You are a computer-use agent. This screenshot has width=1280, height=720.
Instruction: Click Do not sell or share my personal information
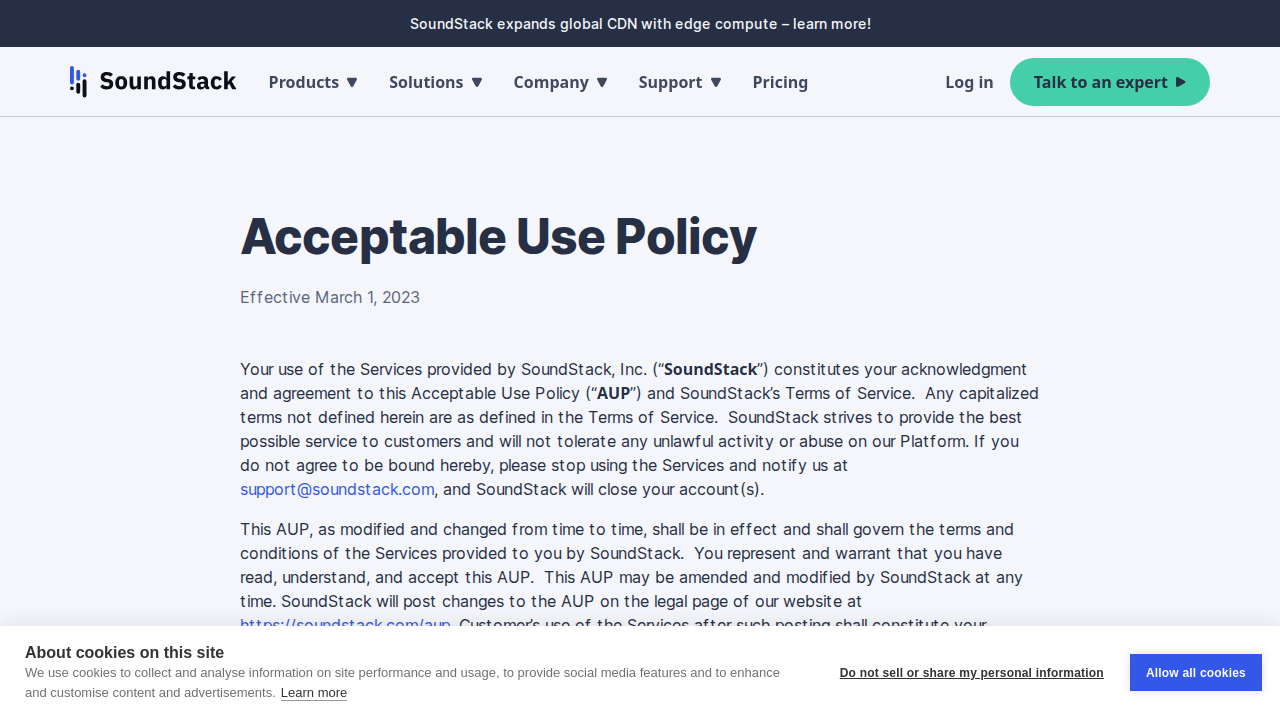pos(972,673)
